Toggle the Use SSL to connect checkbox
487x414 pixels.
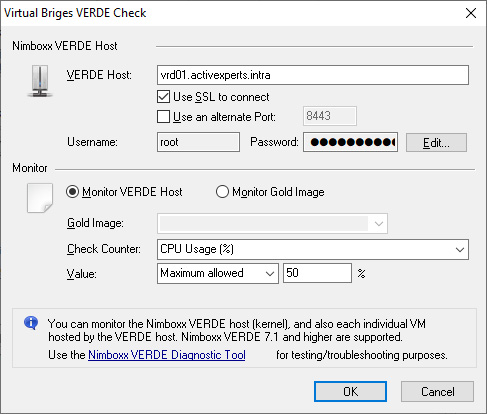coord(163,97)
